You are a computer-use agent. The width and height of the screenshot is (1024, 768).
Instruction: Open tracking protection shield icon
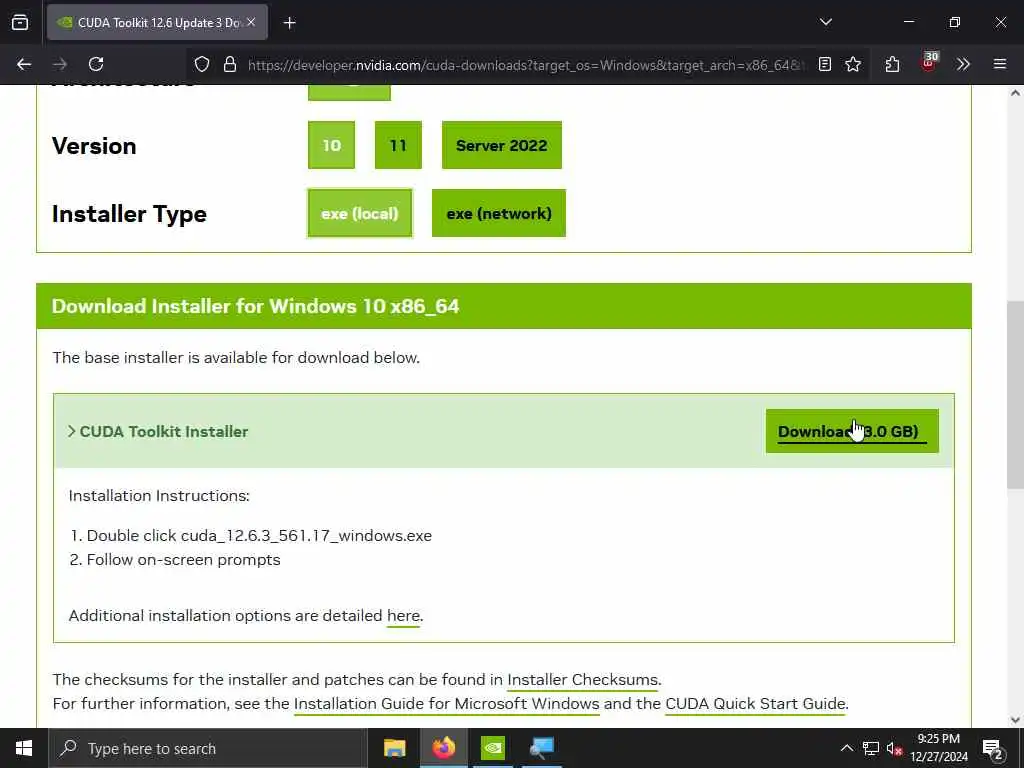click(x=202, y=64)
